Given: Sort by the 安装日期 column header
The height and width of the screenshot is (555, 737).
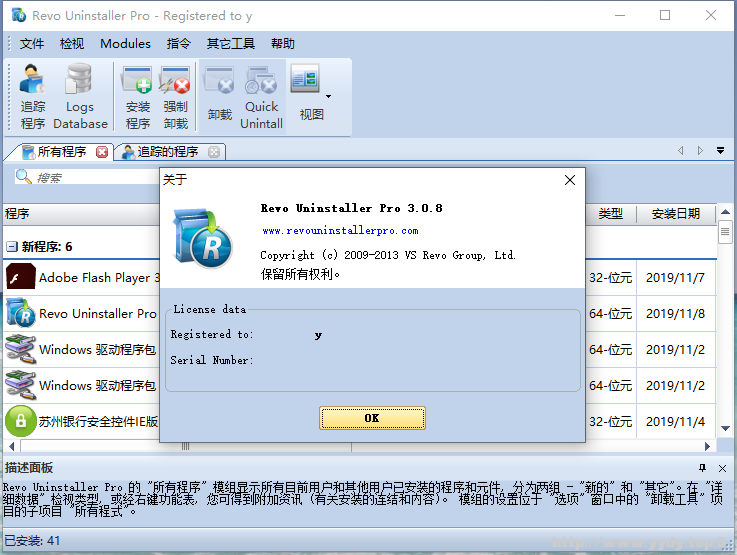Looking at the screenshot, I should 675,214.
